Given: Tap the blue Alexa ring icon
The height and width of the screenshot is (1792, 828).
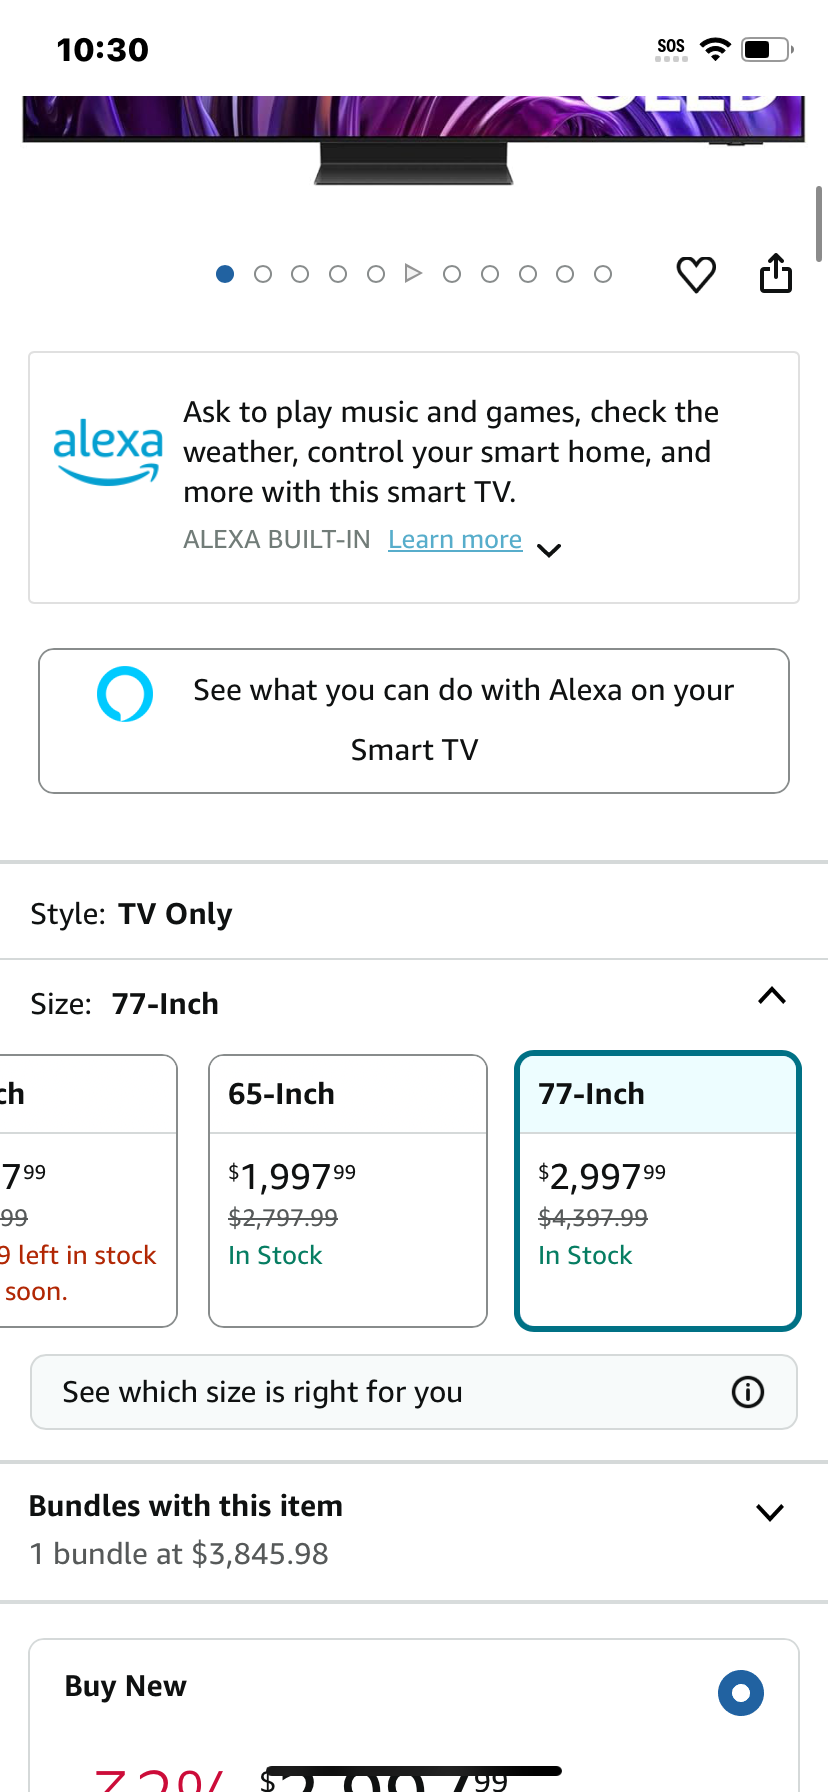Looking at the screenshot, I should pos(125,693).
